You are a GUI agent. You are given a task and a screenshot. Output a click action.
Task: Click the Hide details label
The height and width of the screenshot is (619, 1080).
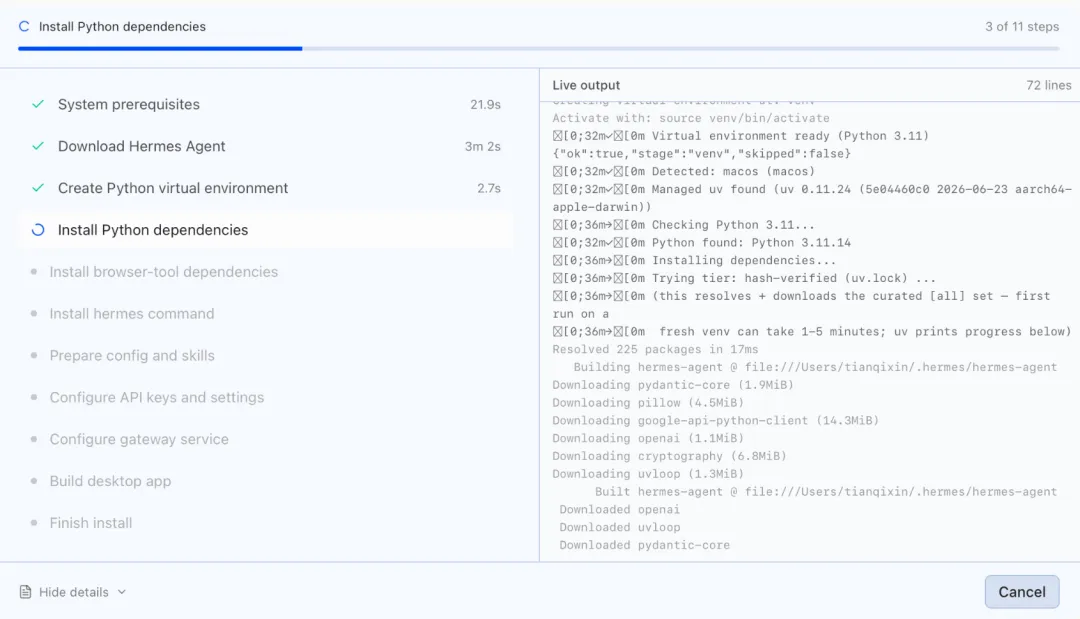[74, 592]
